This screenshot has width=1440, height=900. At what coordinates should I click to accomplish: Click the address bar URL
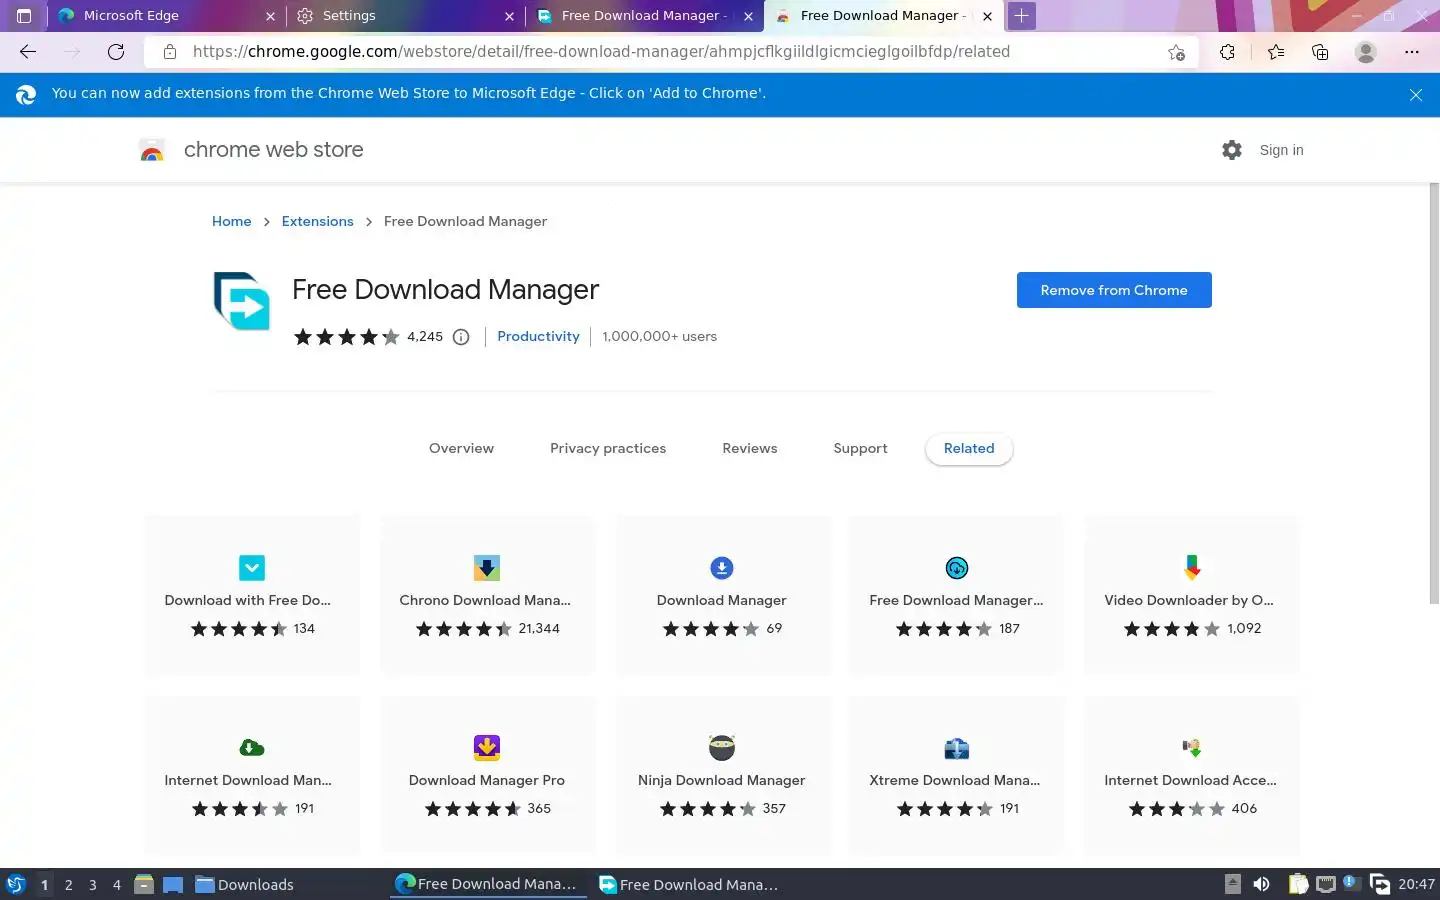point(601,52)
